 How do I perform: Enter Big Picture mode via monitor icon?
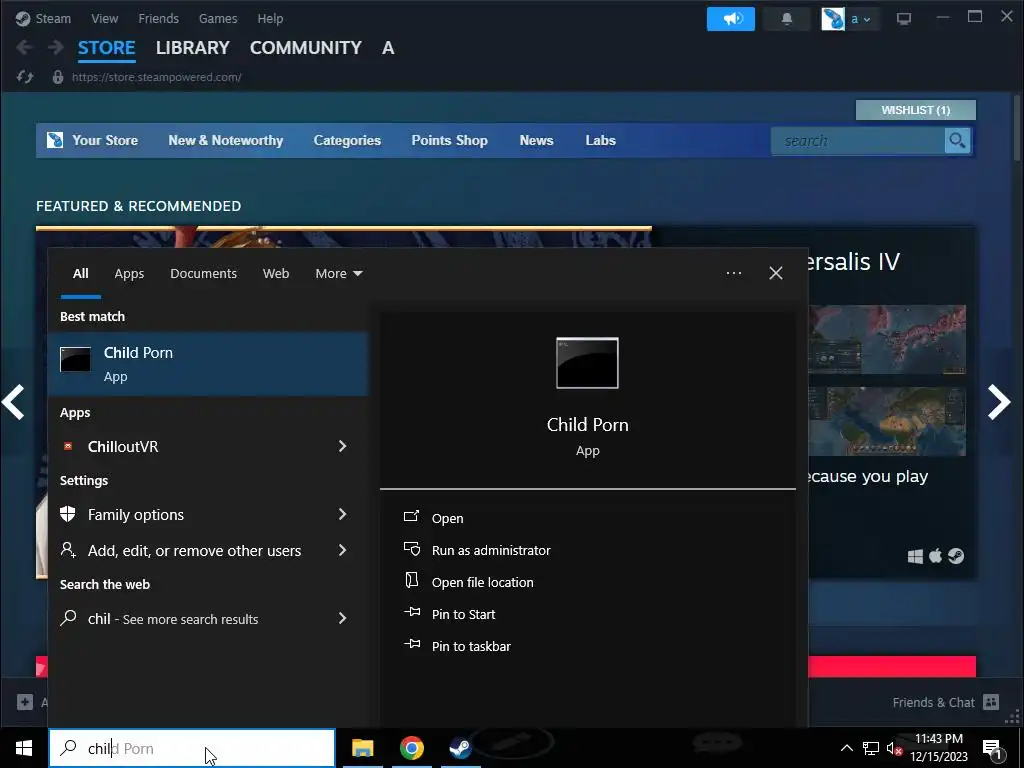[x=904, y=19]
